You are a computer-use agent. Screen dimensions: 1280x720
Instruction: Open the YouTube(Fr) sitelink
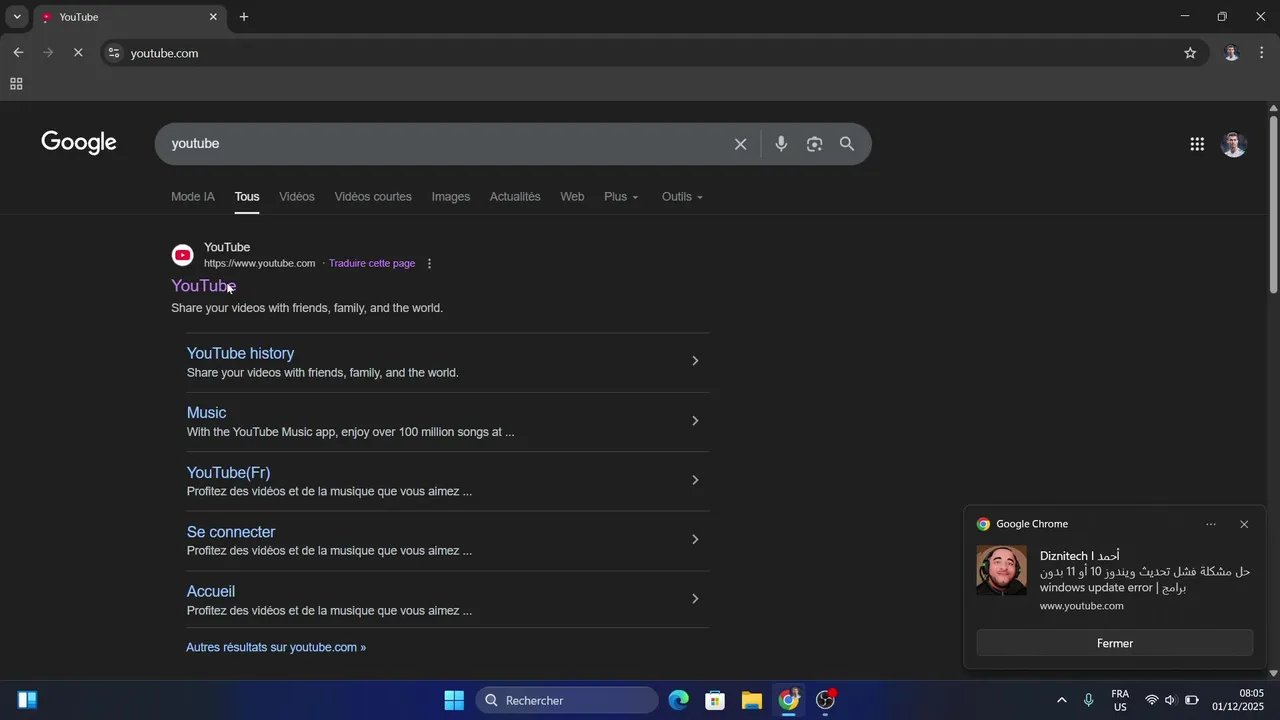pos(228,473)
